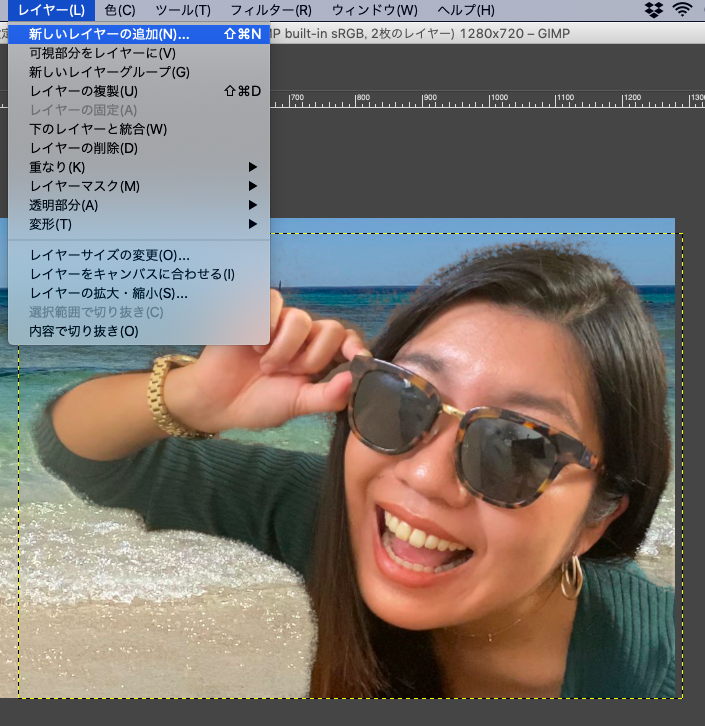
Task: Select 内容で切り抜き(O)
Action: pos(139,331)
